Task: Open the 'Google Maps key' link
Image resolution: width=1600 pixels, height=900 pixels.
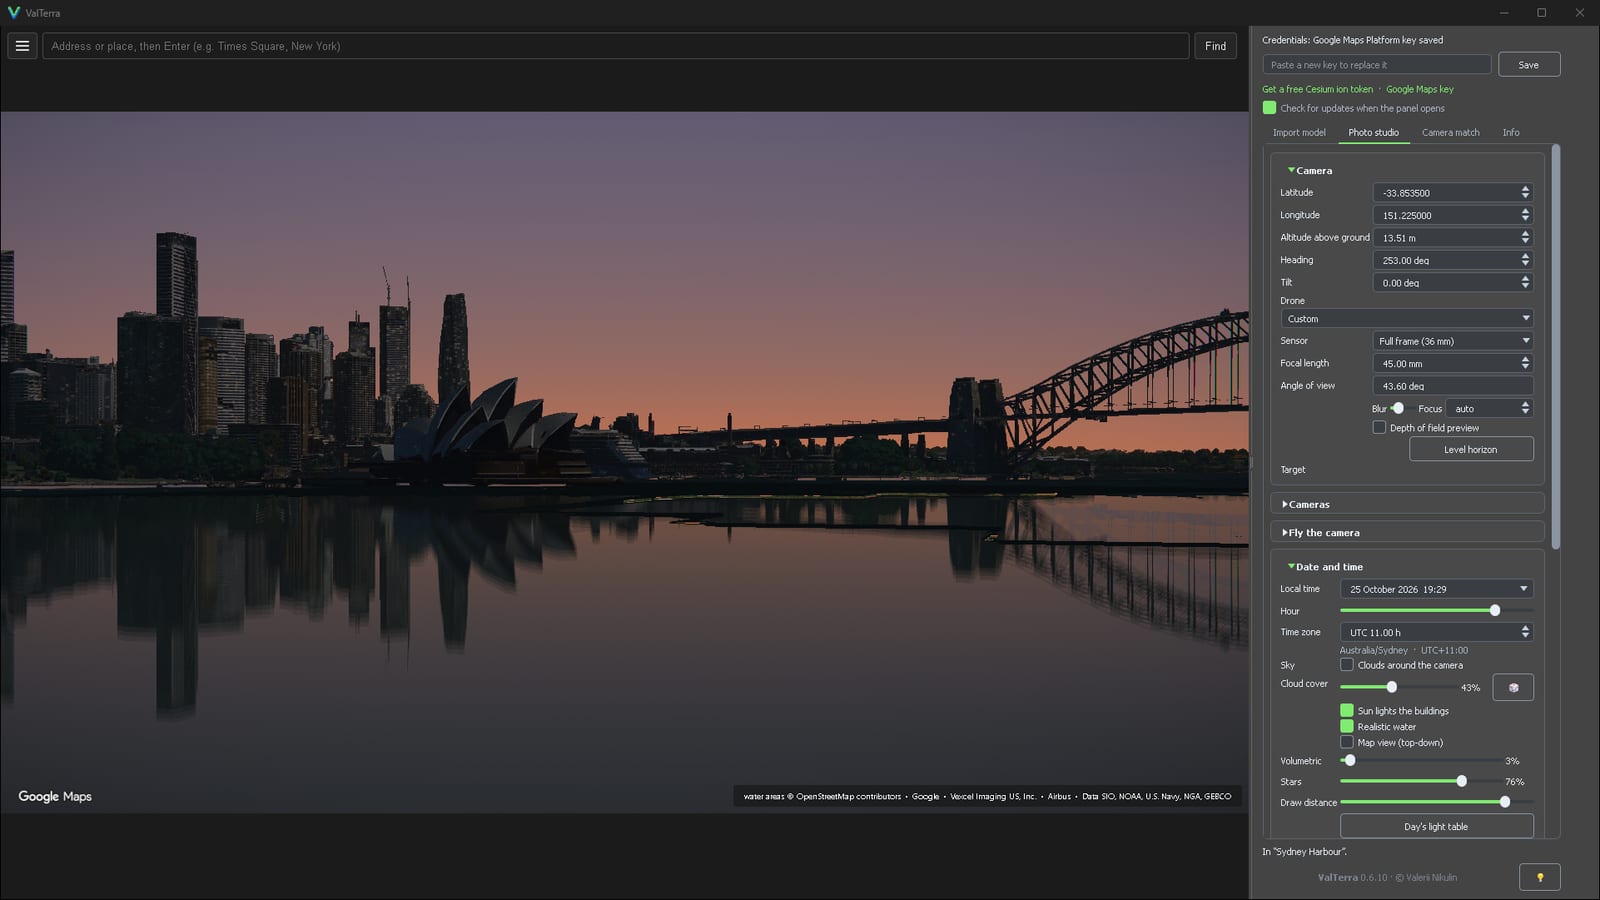Action: point(1420,89)
